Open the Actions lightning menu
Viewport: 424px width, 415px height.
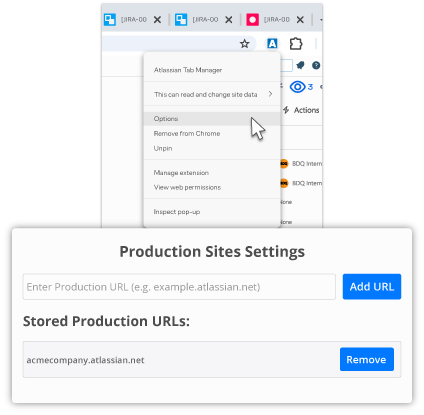(301, 110)
